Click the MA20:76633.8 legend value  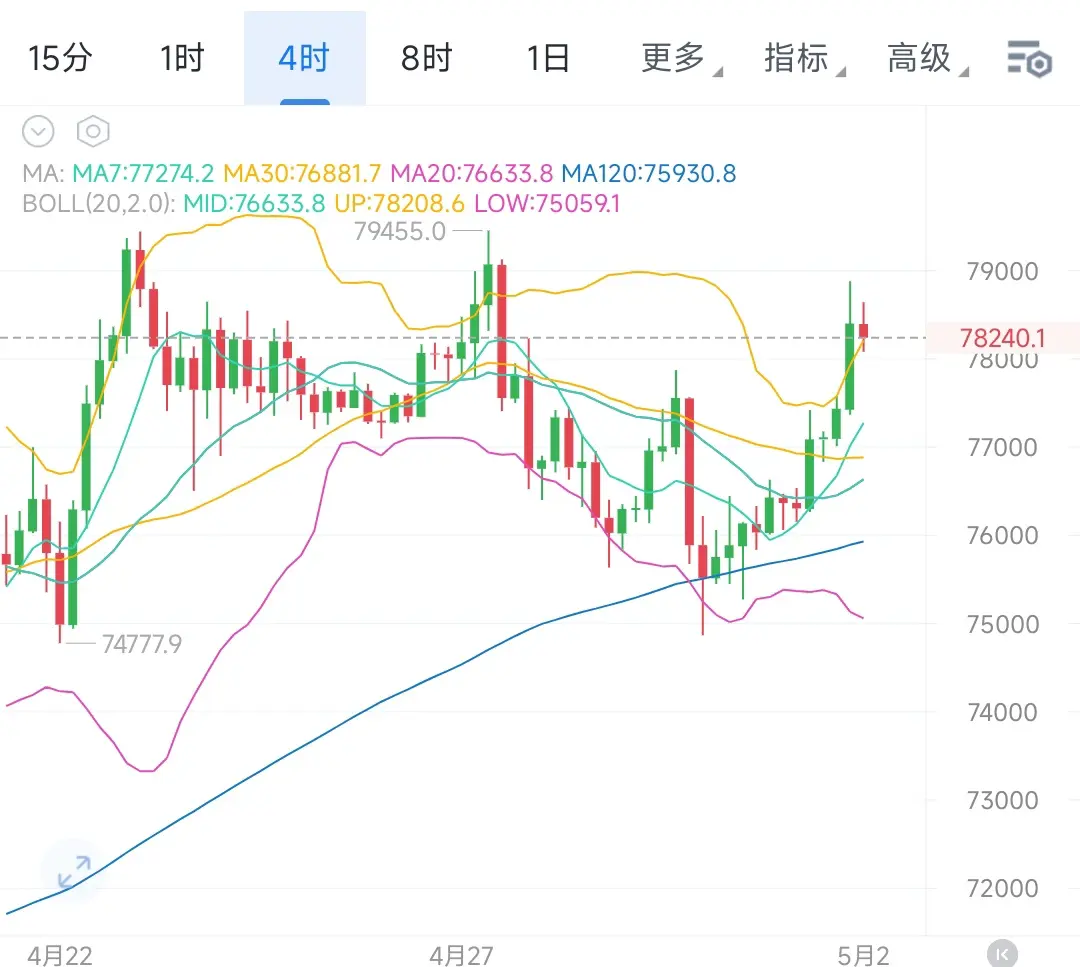click(x=471, y=173)
